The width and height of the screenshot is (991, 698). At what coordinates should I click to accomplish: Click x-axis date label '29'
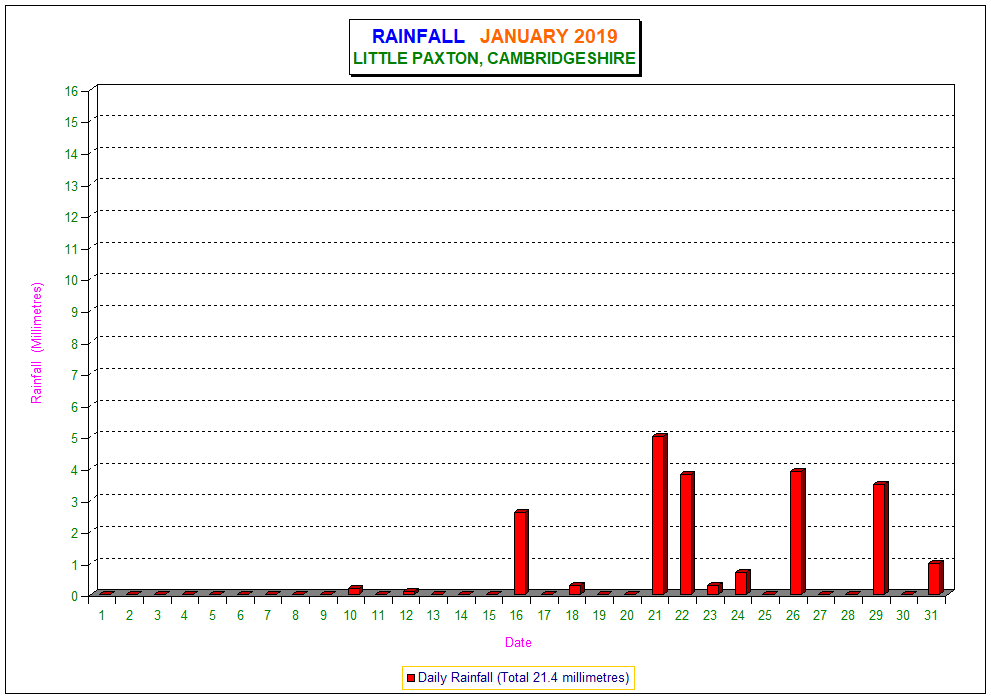(875, 615)
